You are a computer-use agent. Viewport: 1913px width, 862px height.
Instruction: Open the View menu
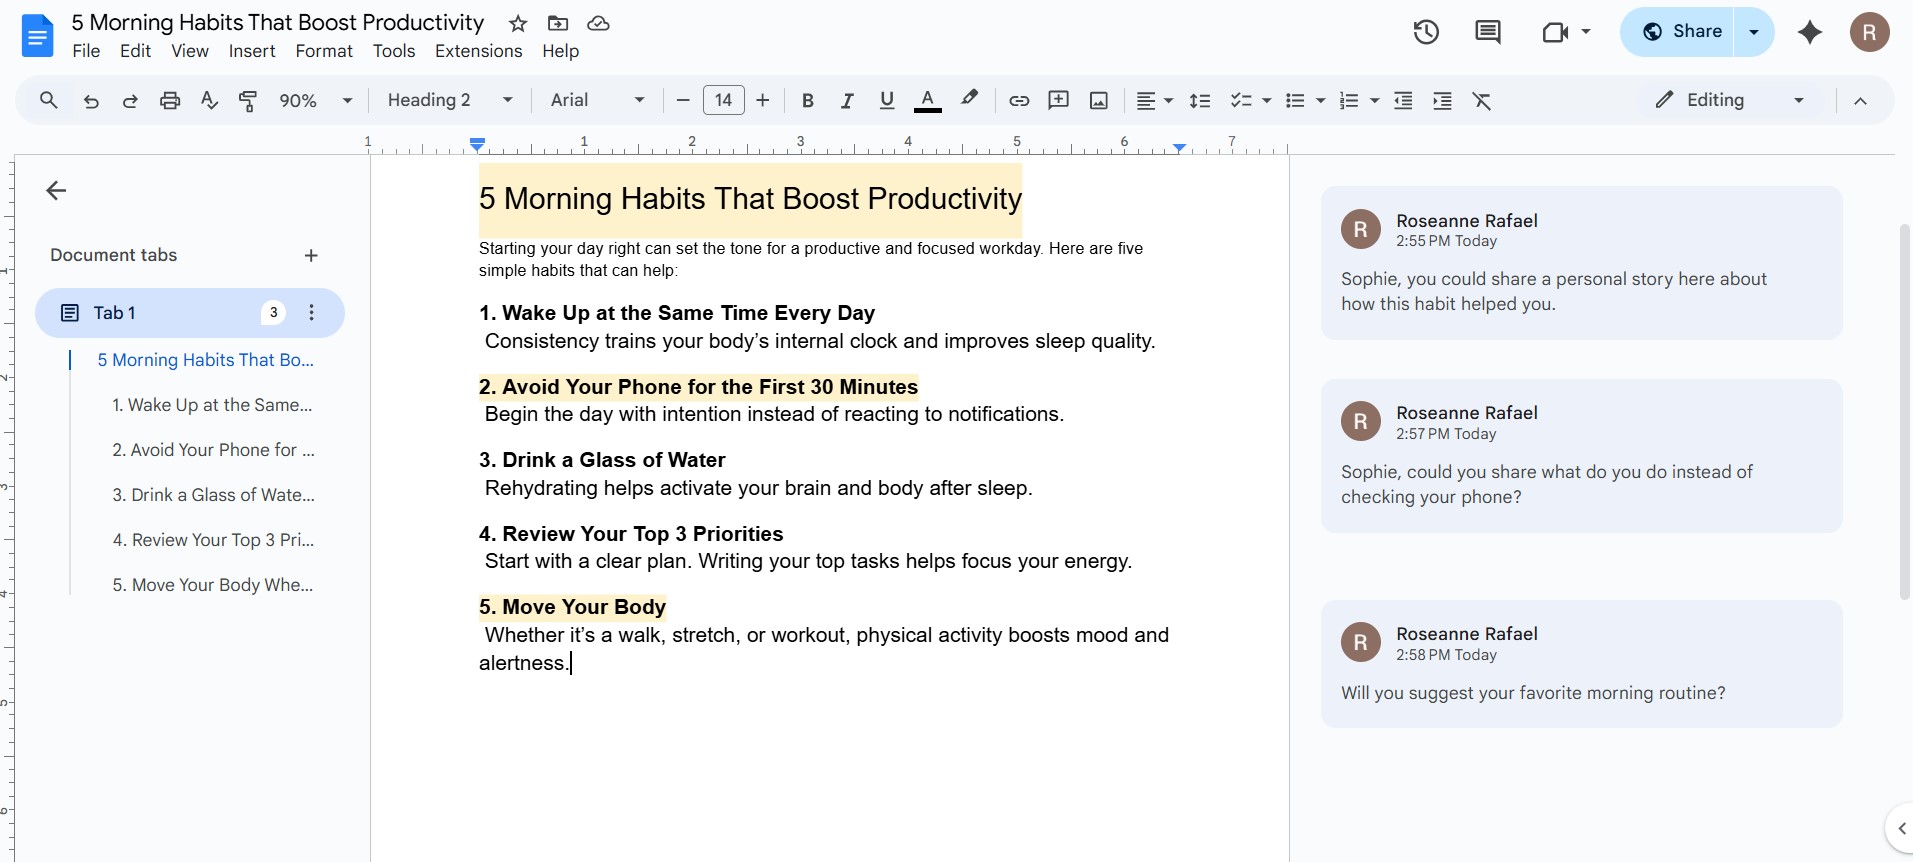(x=190, y=51)
